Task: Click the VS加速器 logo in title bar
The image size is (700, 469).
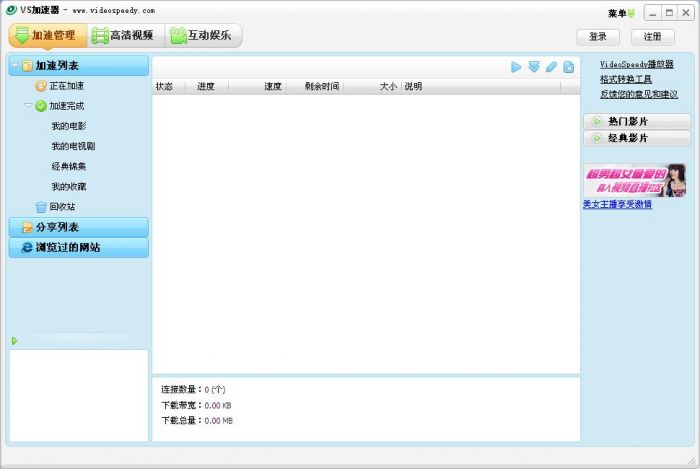Action: pos(11,10)
